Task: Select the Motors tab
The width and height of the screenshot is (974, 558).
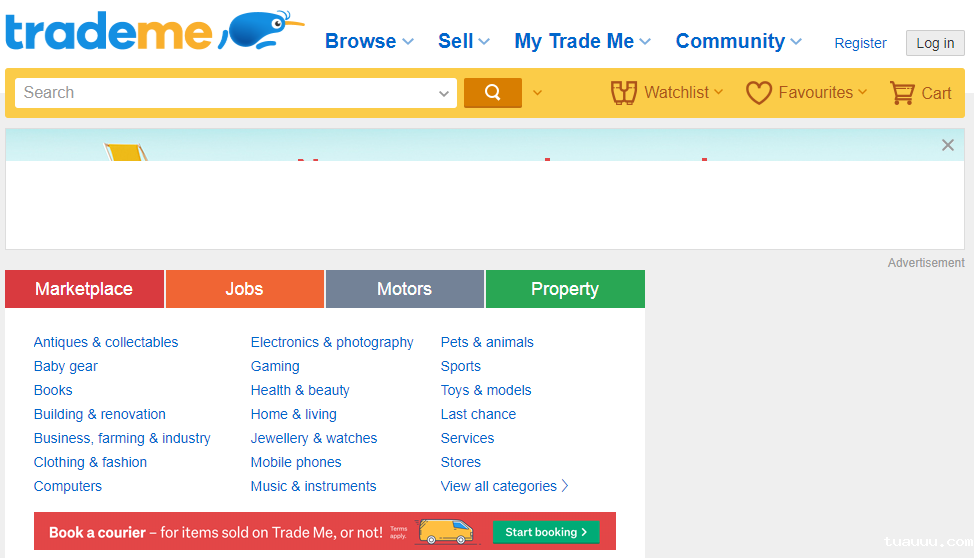Action: pos(404,289)
